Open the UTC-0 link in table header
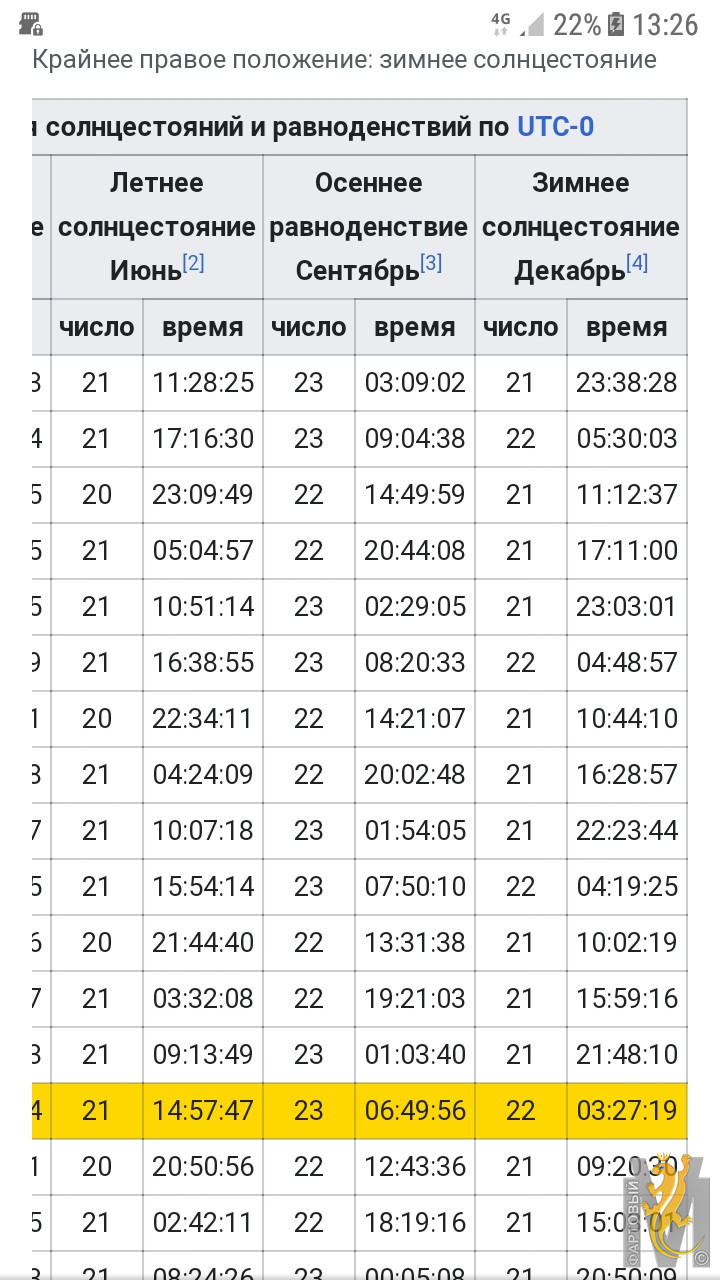Screen dimensions: 720x1280 tap(555, 127)
